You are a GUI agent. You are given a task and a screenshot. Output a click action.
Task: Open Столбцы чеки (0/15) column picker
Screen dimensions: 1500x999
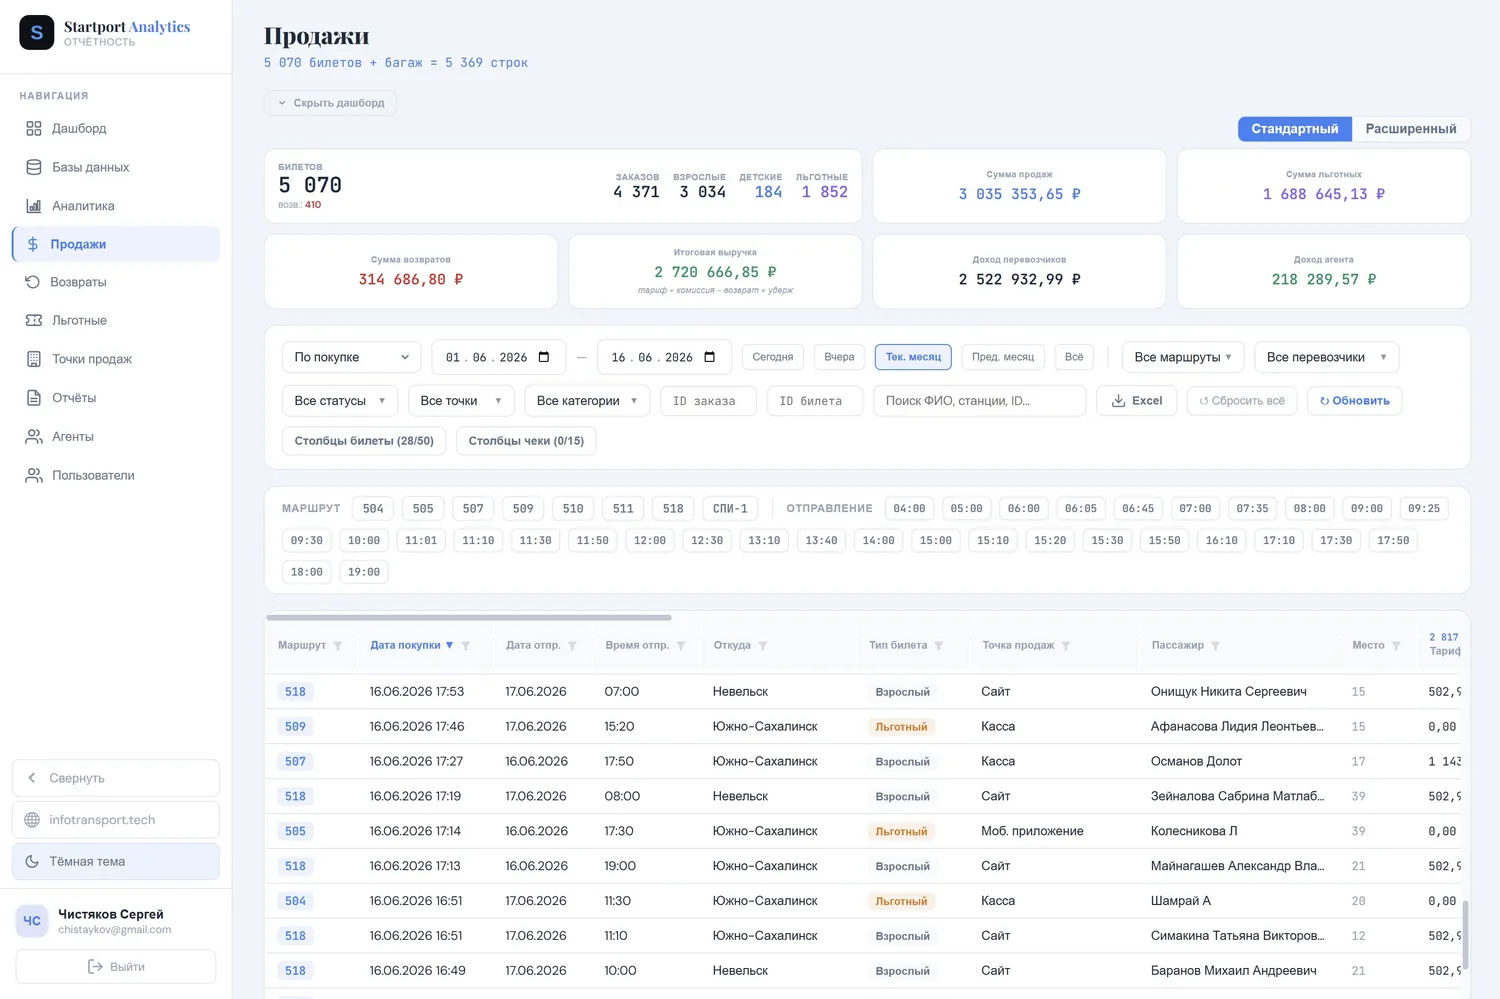[x=526, y=441]
